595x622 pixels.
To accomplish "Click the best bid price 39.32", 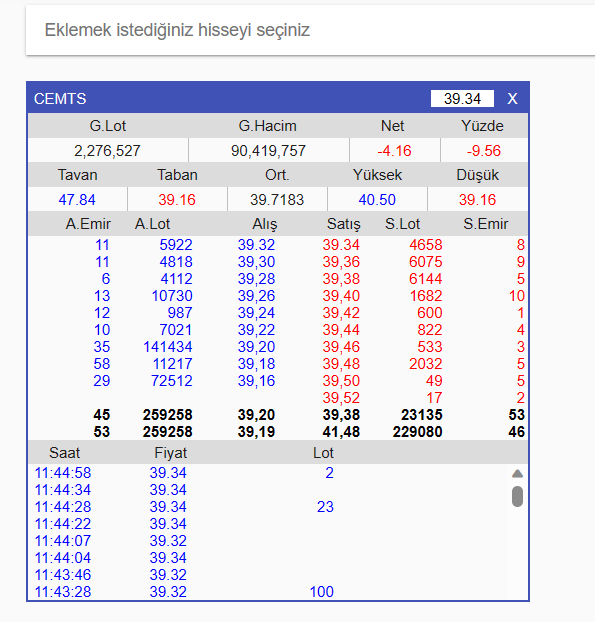I will [256, 245].
